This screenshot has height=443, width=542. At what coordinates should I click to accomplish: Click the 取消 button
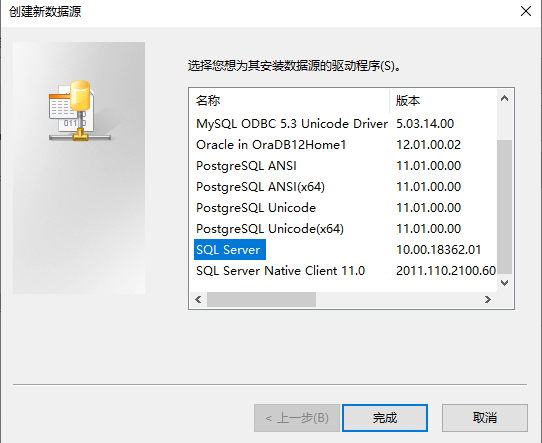point(485,418)
